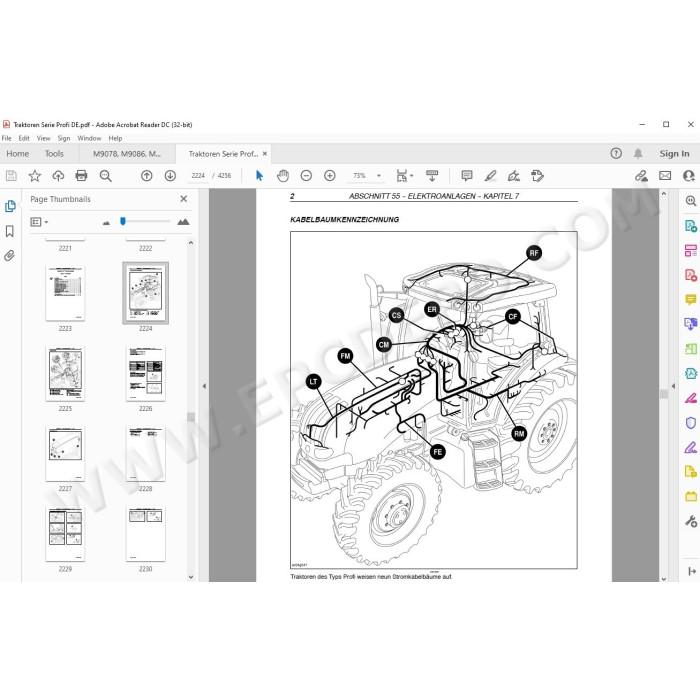The height and width of the screenshot is (700, 700).
Task: Expand the right tools pane
Action: [692, 571]
